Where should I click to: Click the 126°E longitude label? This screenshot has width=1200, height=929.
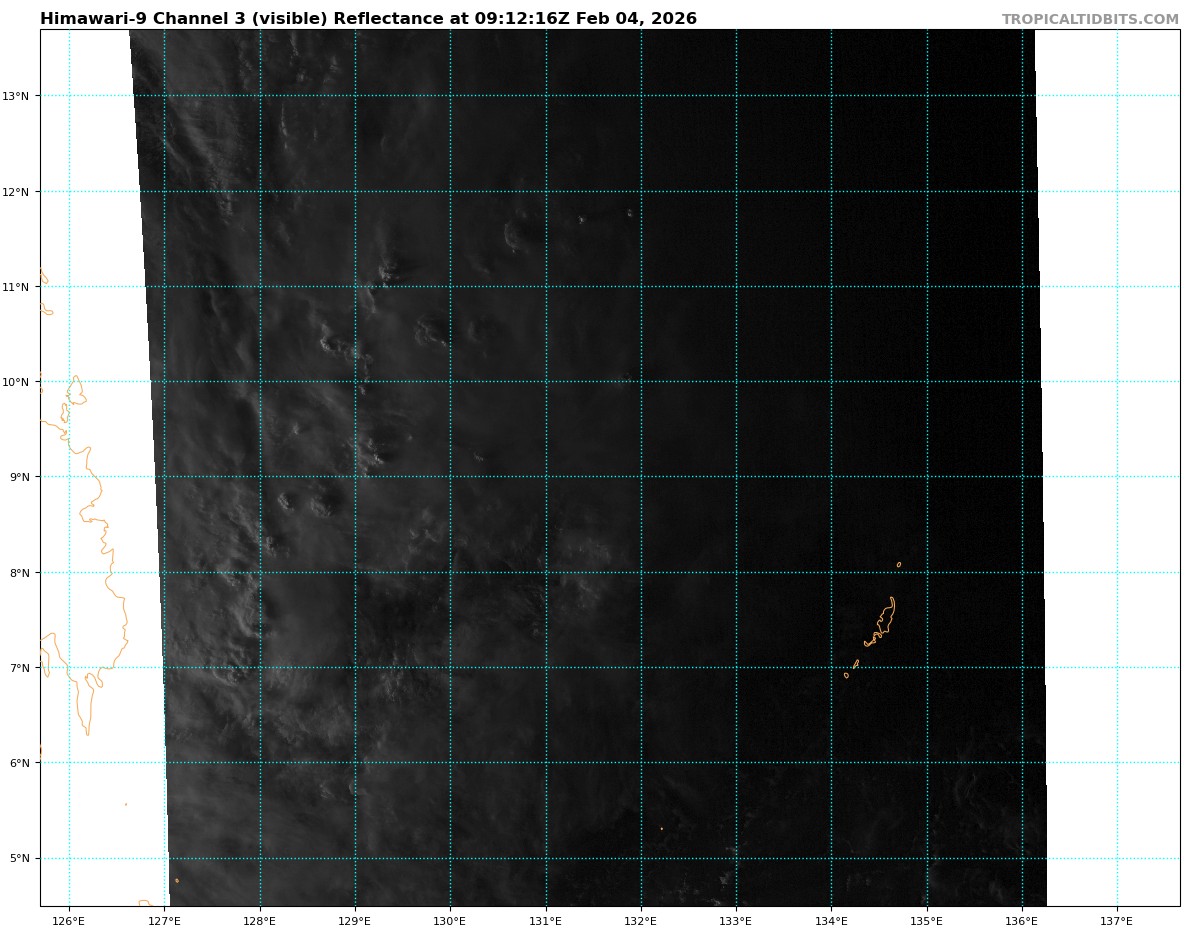pos(69,920)
